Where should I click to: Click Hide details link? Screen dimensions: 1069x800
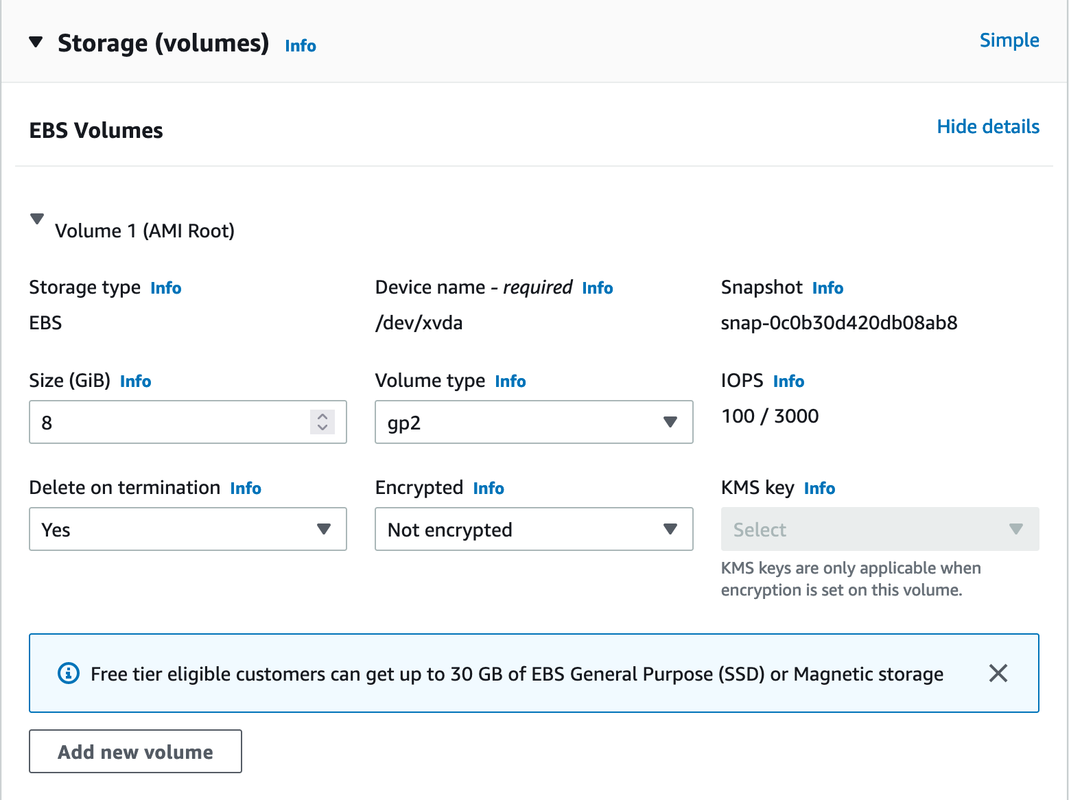pos(987,127)
